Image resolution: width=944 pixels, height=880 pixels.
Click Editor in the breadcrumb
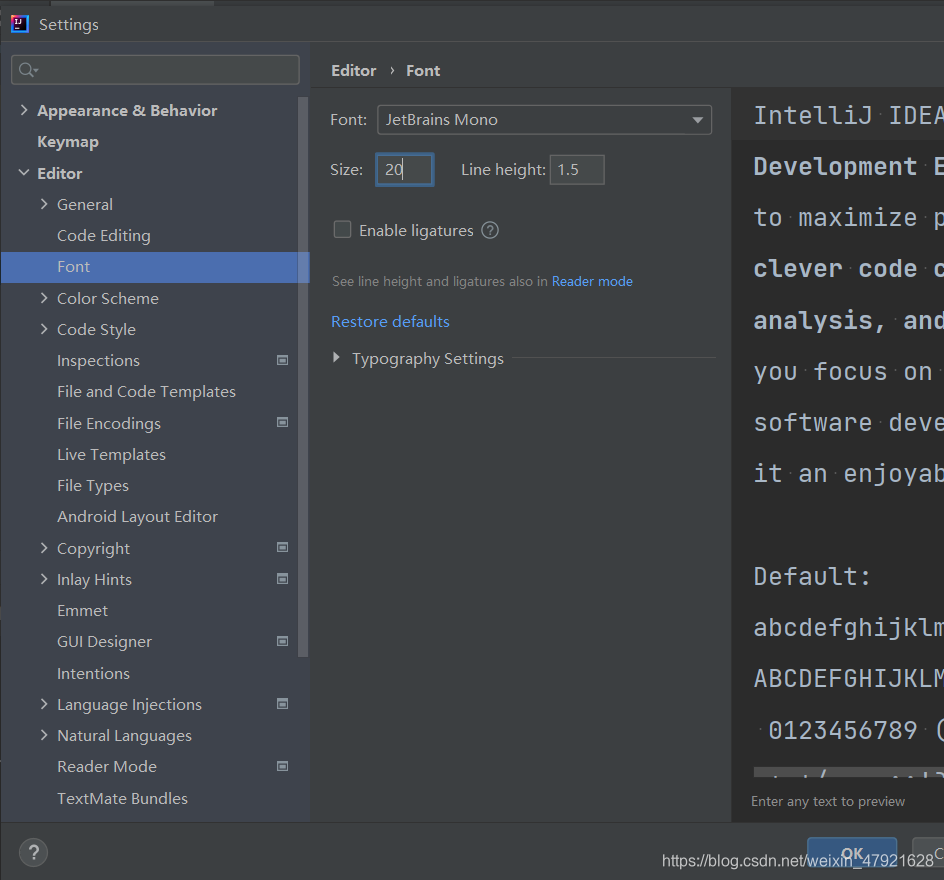point(353,70)
